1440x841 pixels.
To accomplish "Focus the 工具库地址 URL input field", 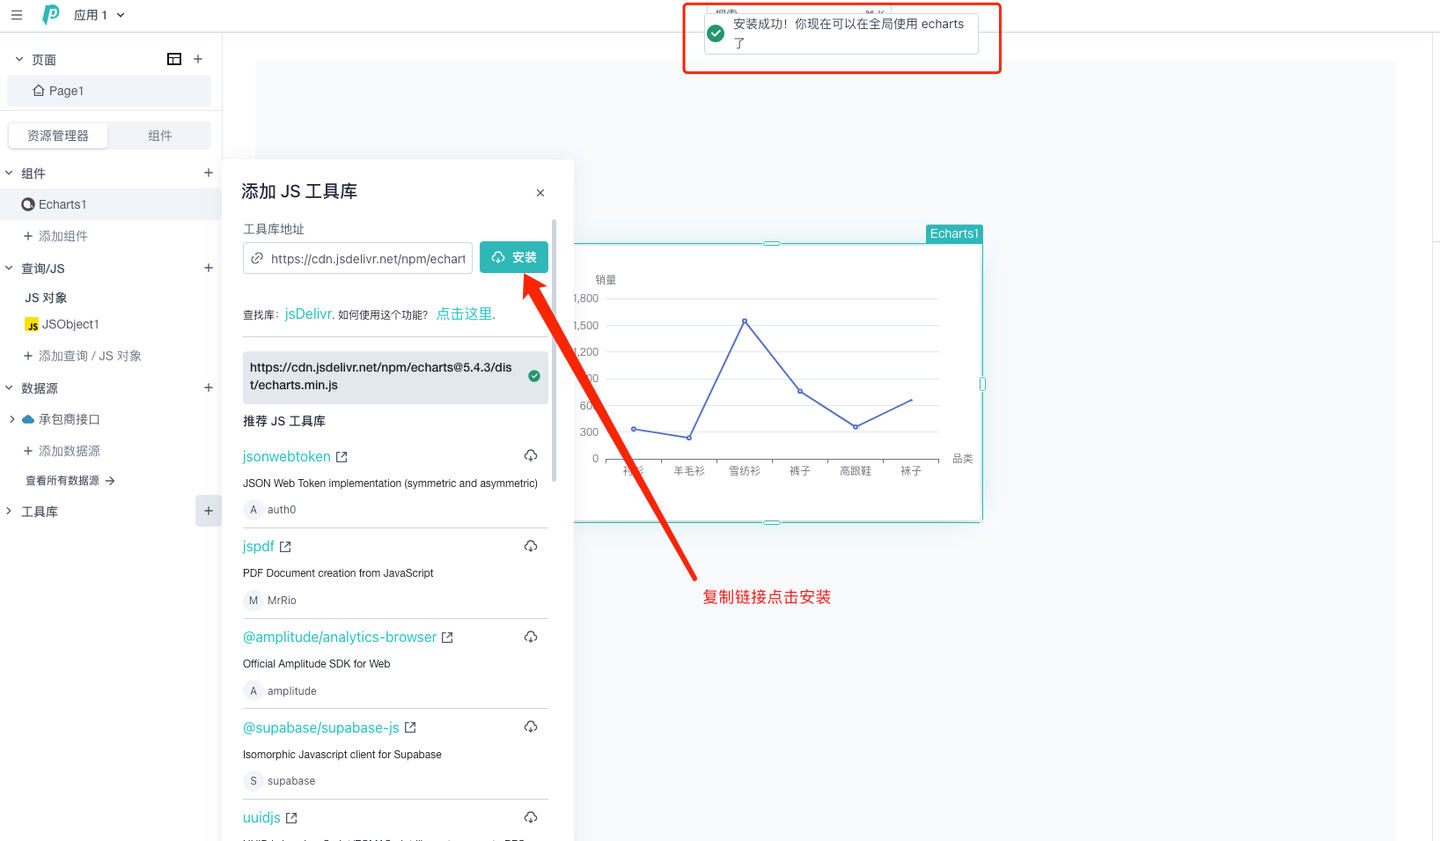I will point(358,258).
